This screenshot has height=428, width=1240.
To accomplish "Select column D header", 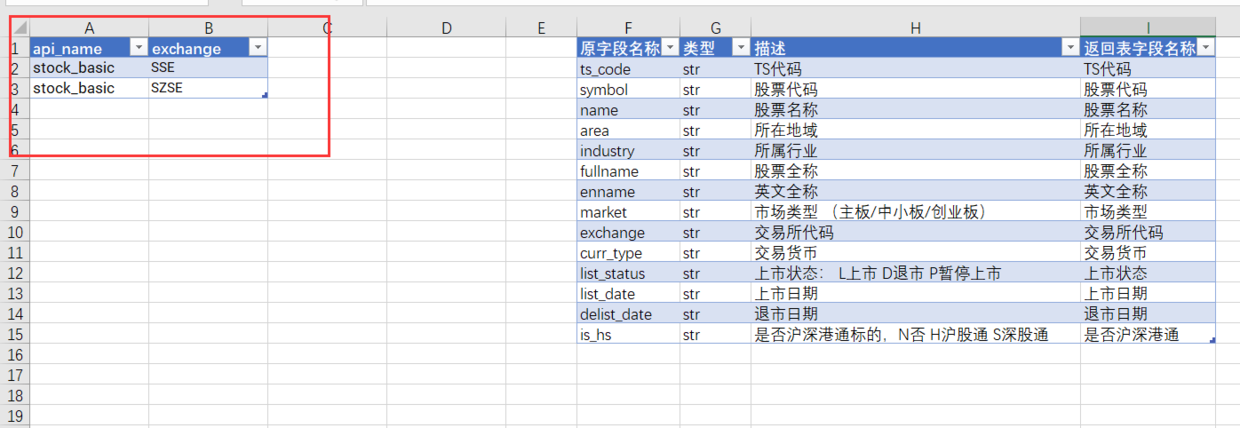I will (x=446, y=28).
